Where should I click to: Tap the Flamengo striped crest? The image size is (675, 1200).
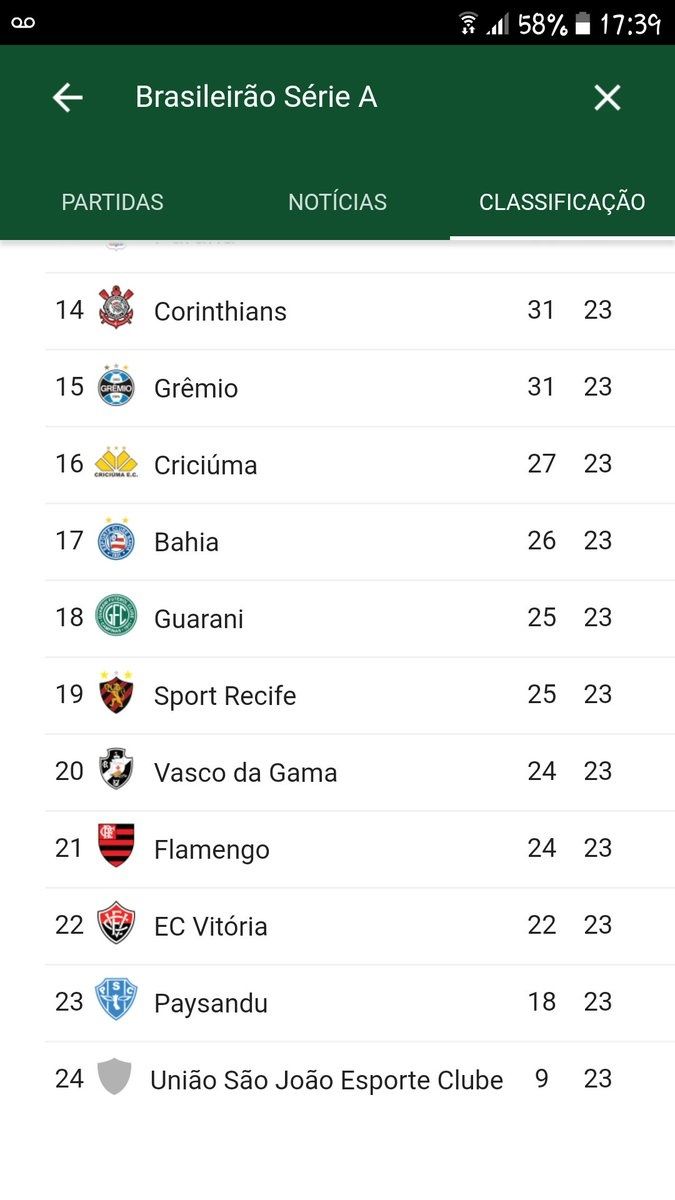(x=116, y=847)
